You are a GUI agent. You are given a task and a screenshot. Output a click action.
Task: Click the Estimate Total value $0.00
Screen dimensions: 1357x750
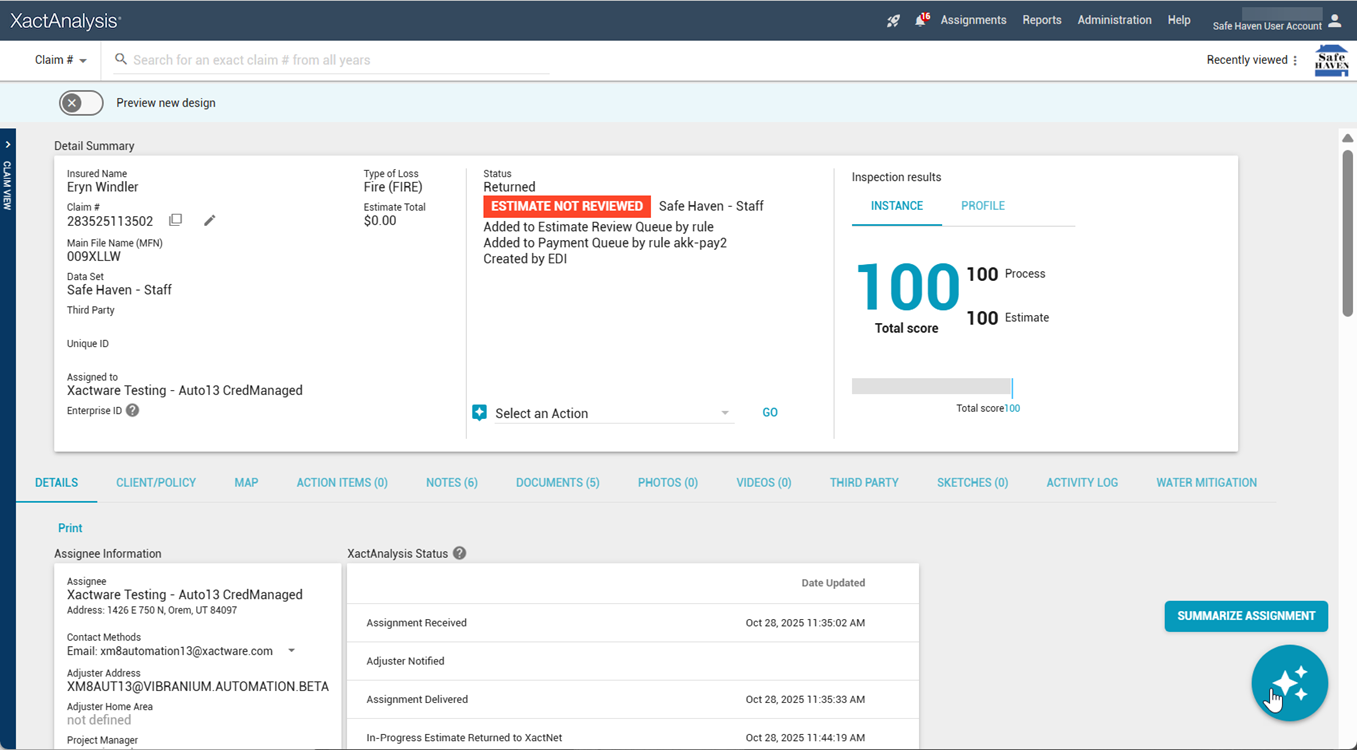pos(380,221)
